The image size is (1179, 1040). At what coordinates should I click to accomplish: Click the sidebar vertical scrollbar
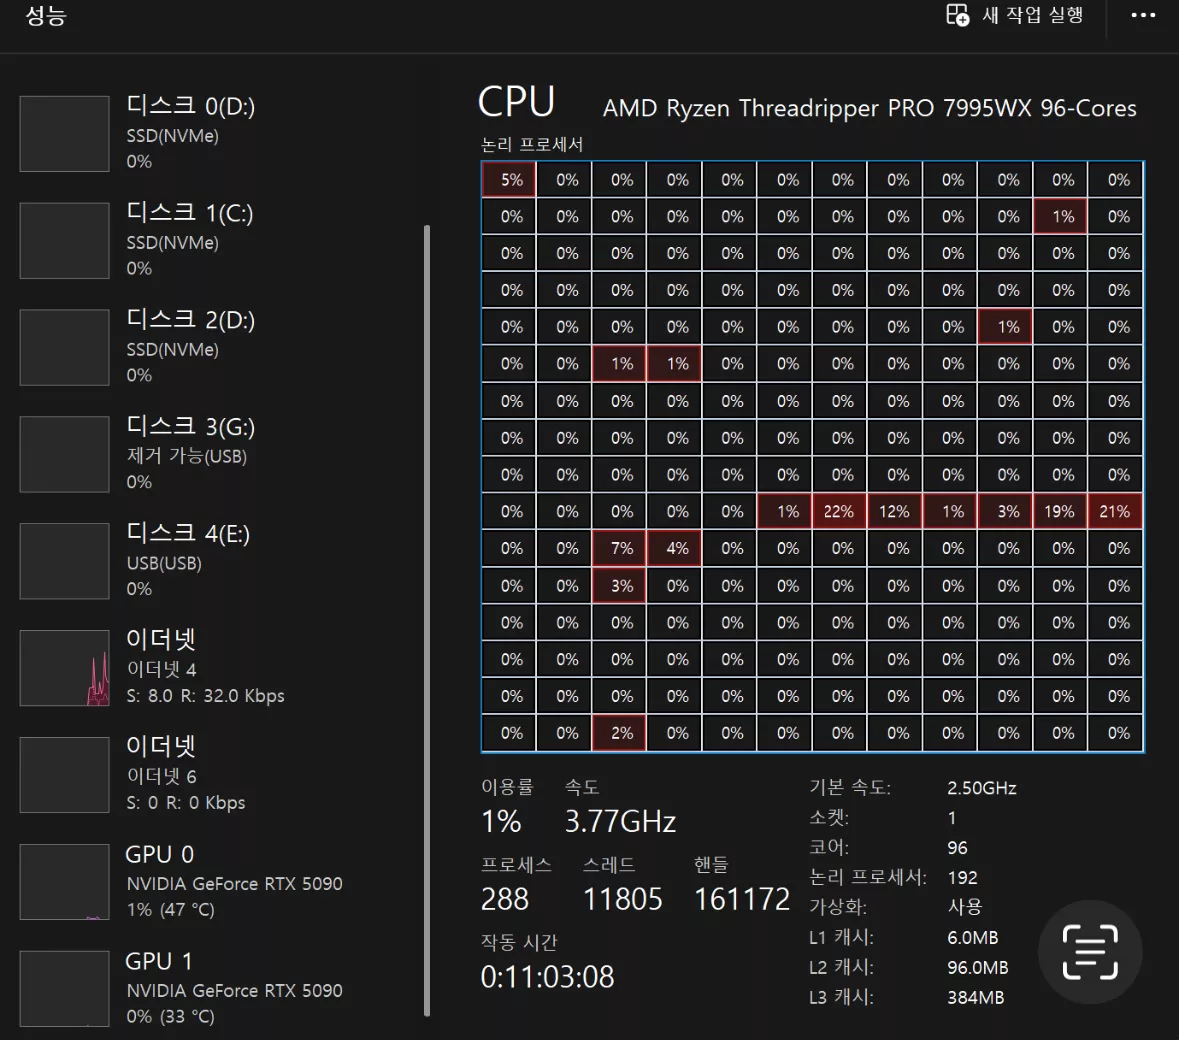point(427,620)
